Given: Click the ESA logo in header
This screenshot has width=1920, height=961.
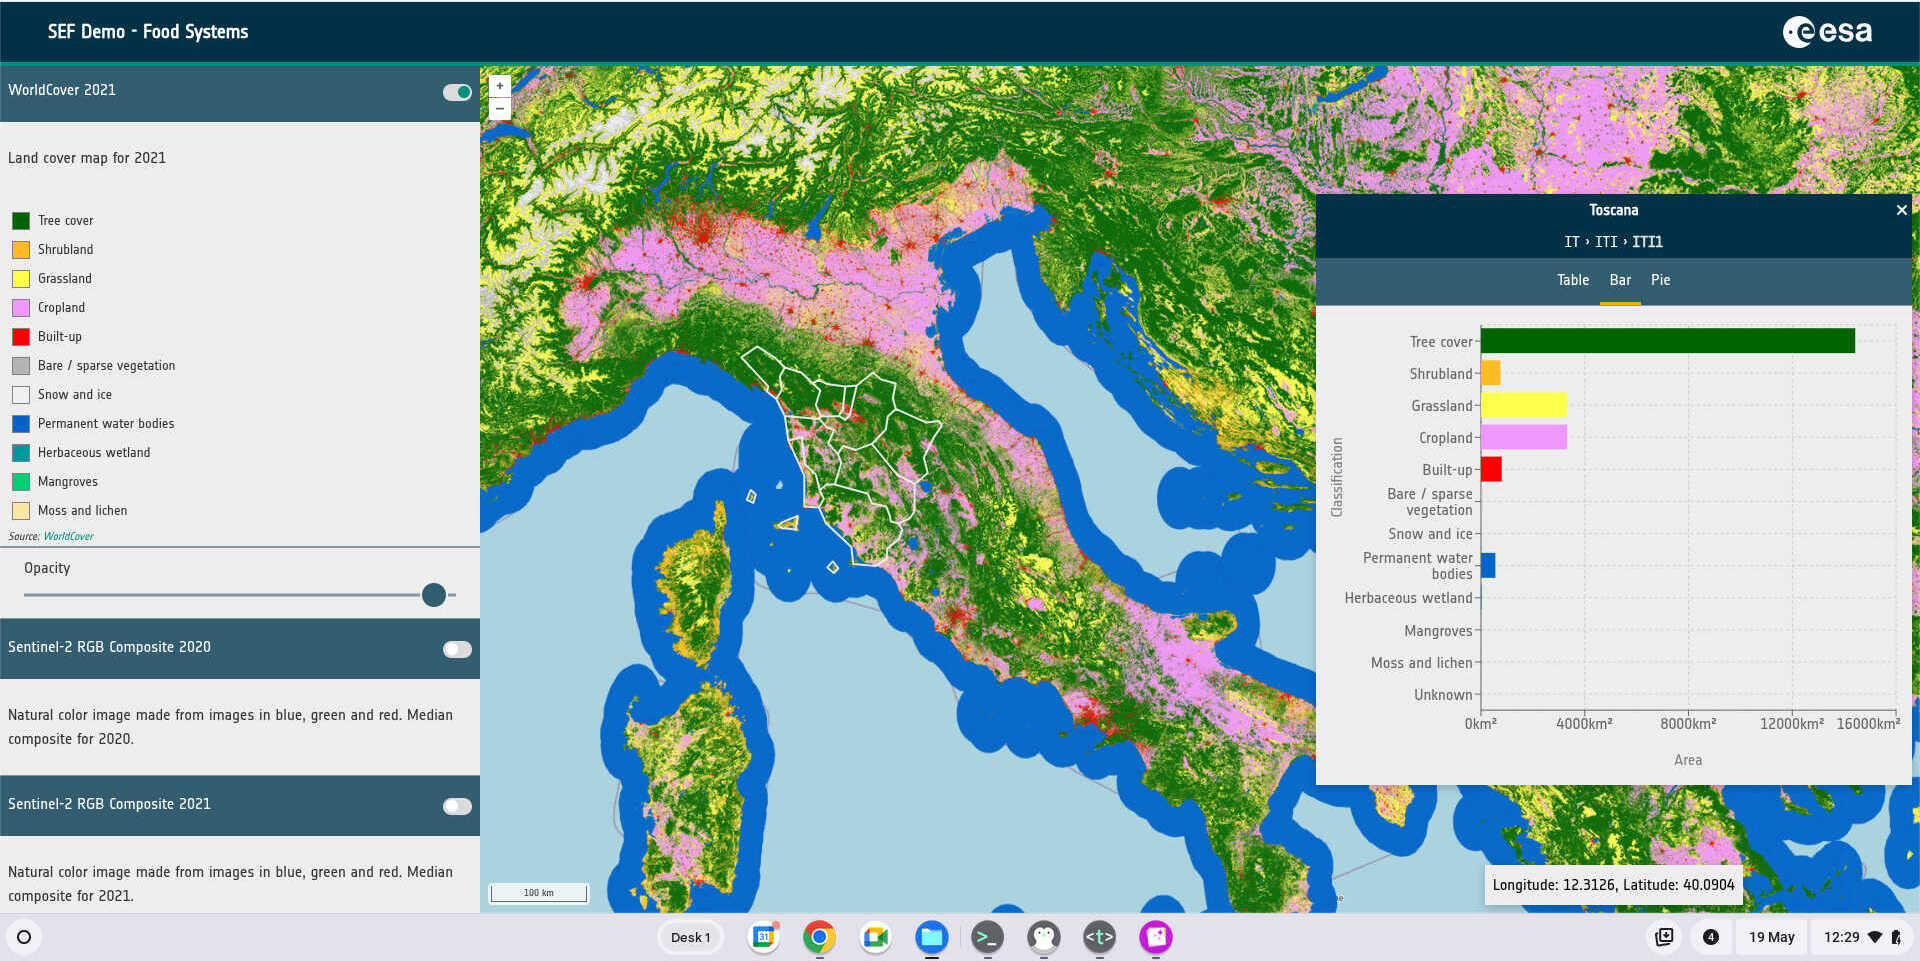Looking at the screenshot, I should [x=1827, y=32].
